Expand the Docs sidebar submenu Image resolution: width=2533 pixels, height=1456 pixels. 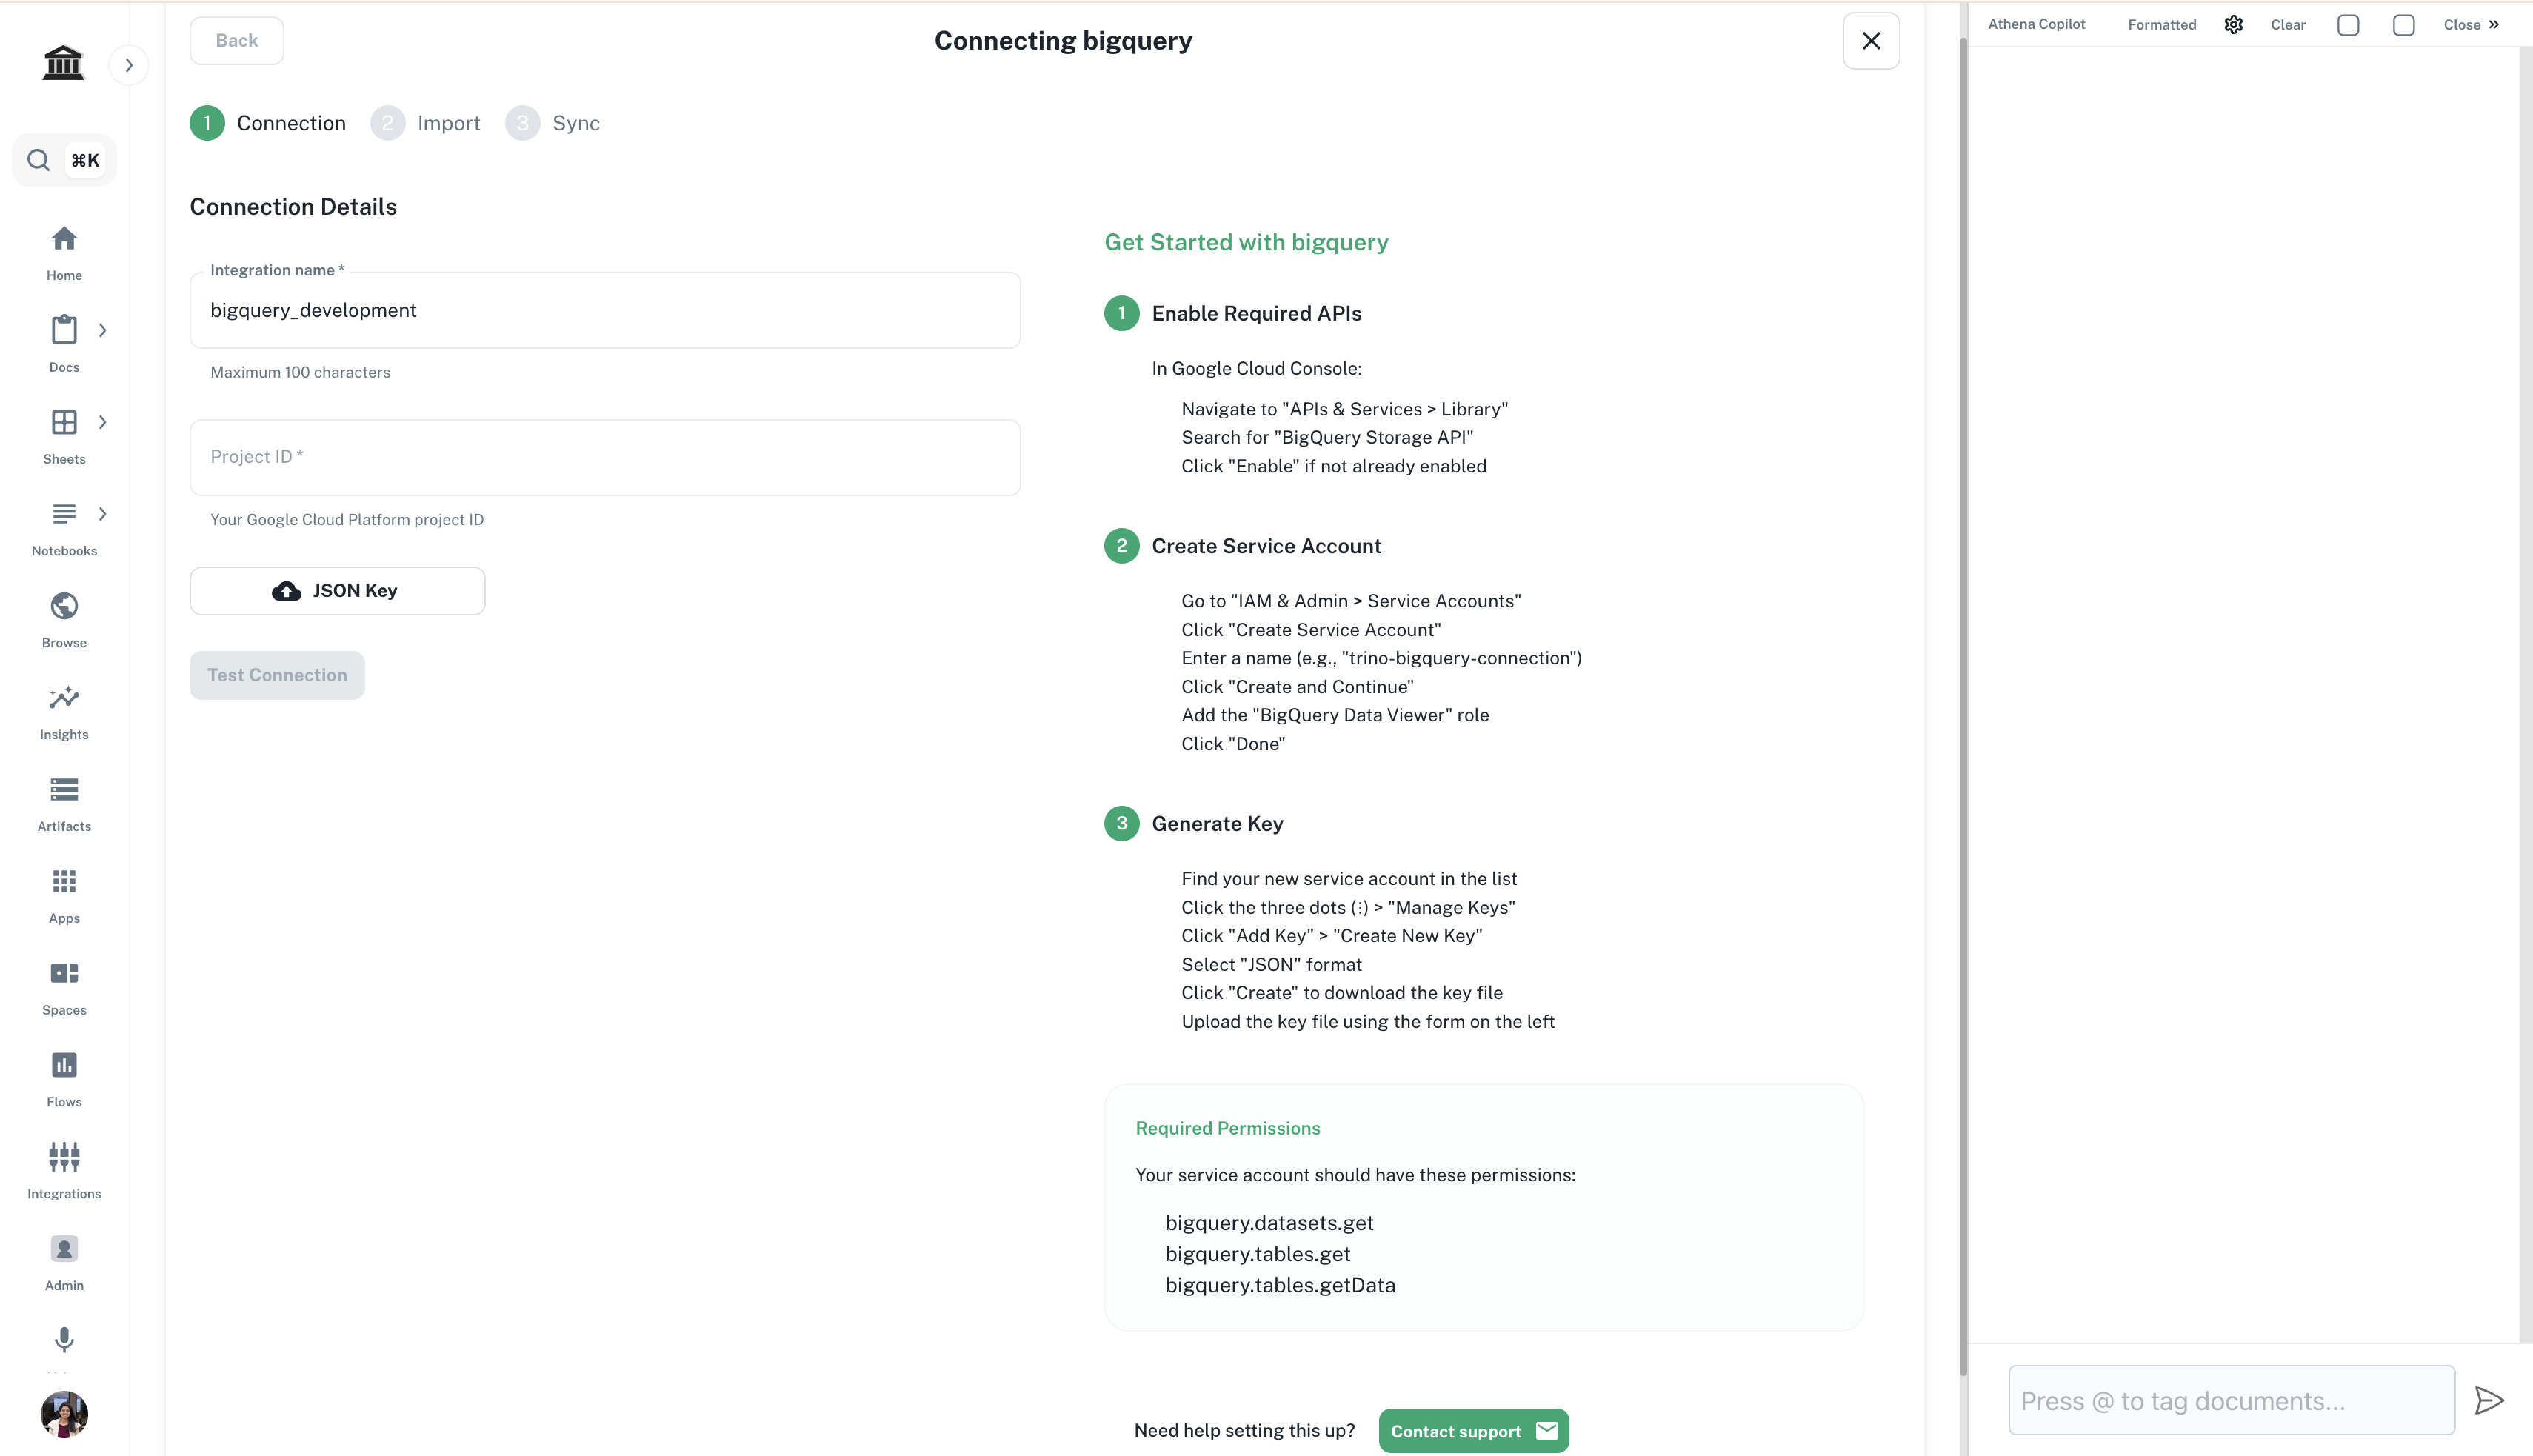click(x=102, y=331)
